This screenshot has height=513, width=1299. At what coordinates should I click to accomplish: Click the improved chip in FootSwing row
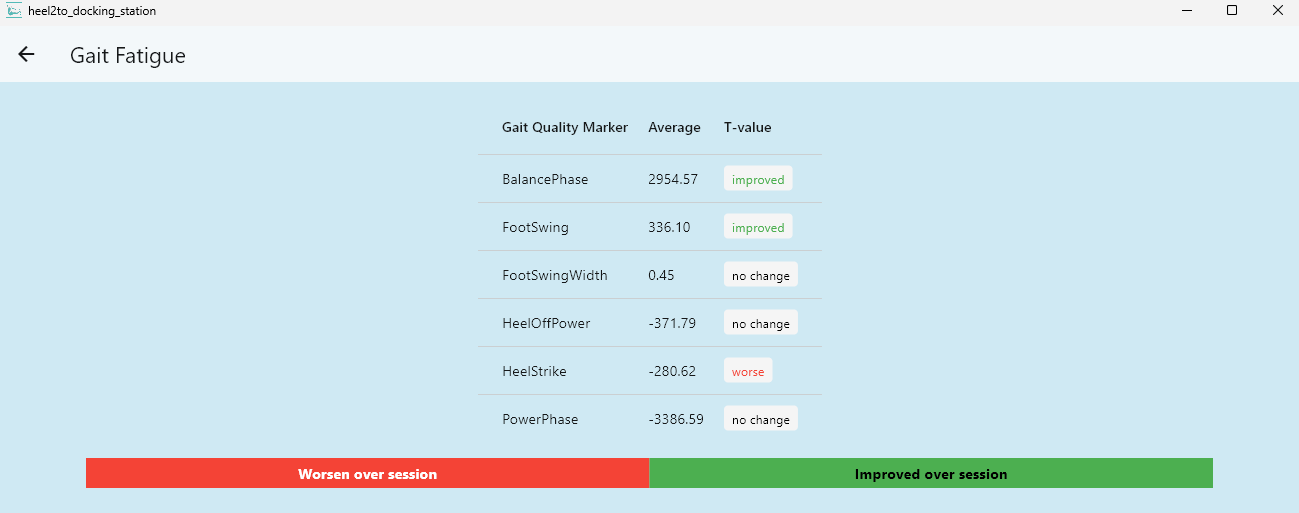(758, 228)
